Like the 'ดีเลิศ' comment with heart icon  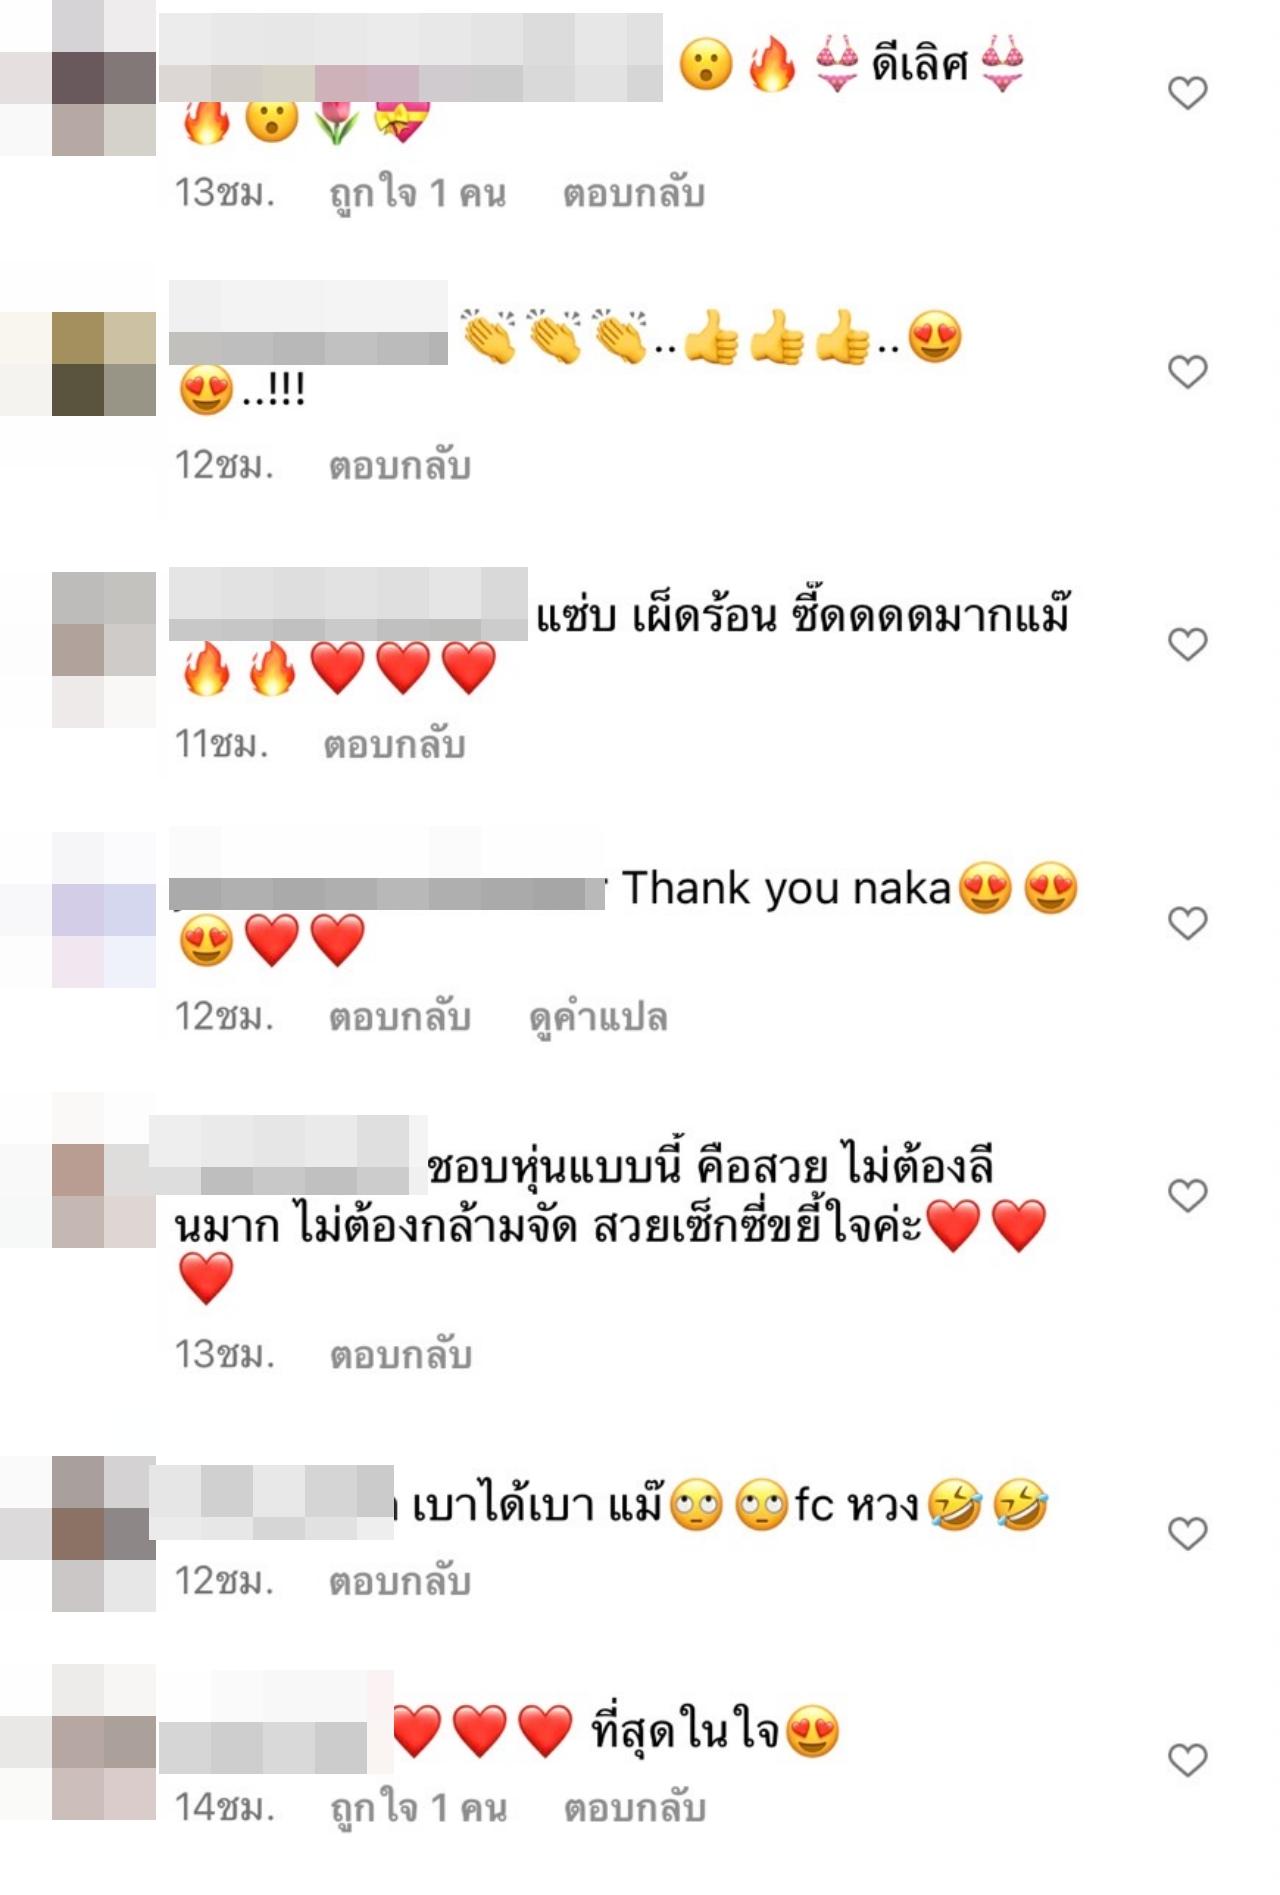(x=1187, y=93)
